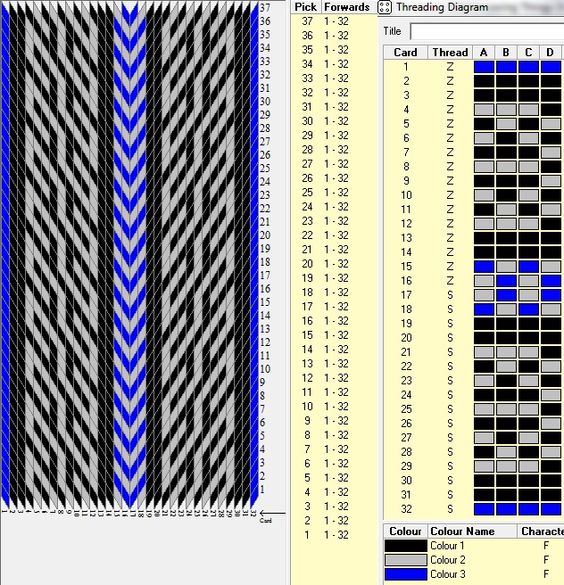Screen dimensions: 564x585
Task: Toggle the Z threading of card 16
Action: (450, 281)
